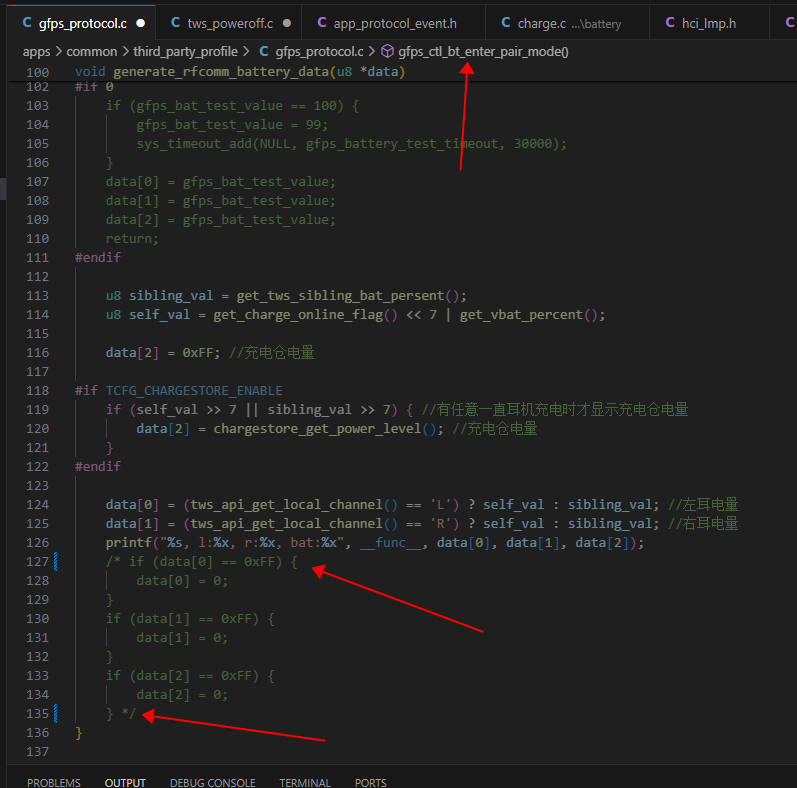Click the C file icon on gfps_protocol.c tab
Screen dimensions: 797x788
[27, 22]
